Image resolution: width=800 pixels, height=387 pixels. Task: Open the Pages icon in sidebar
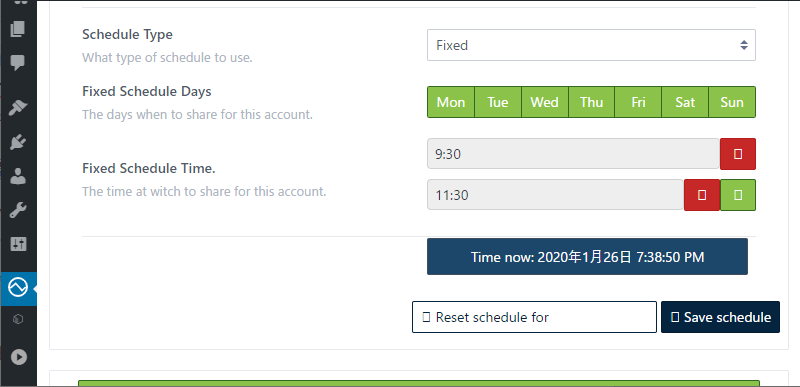click(x=18, y=29)
